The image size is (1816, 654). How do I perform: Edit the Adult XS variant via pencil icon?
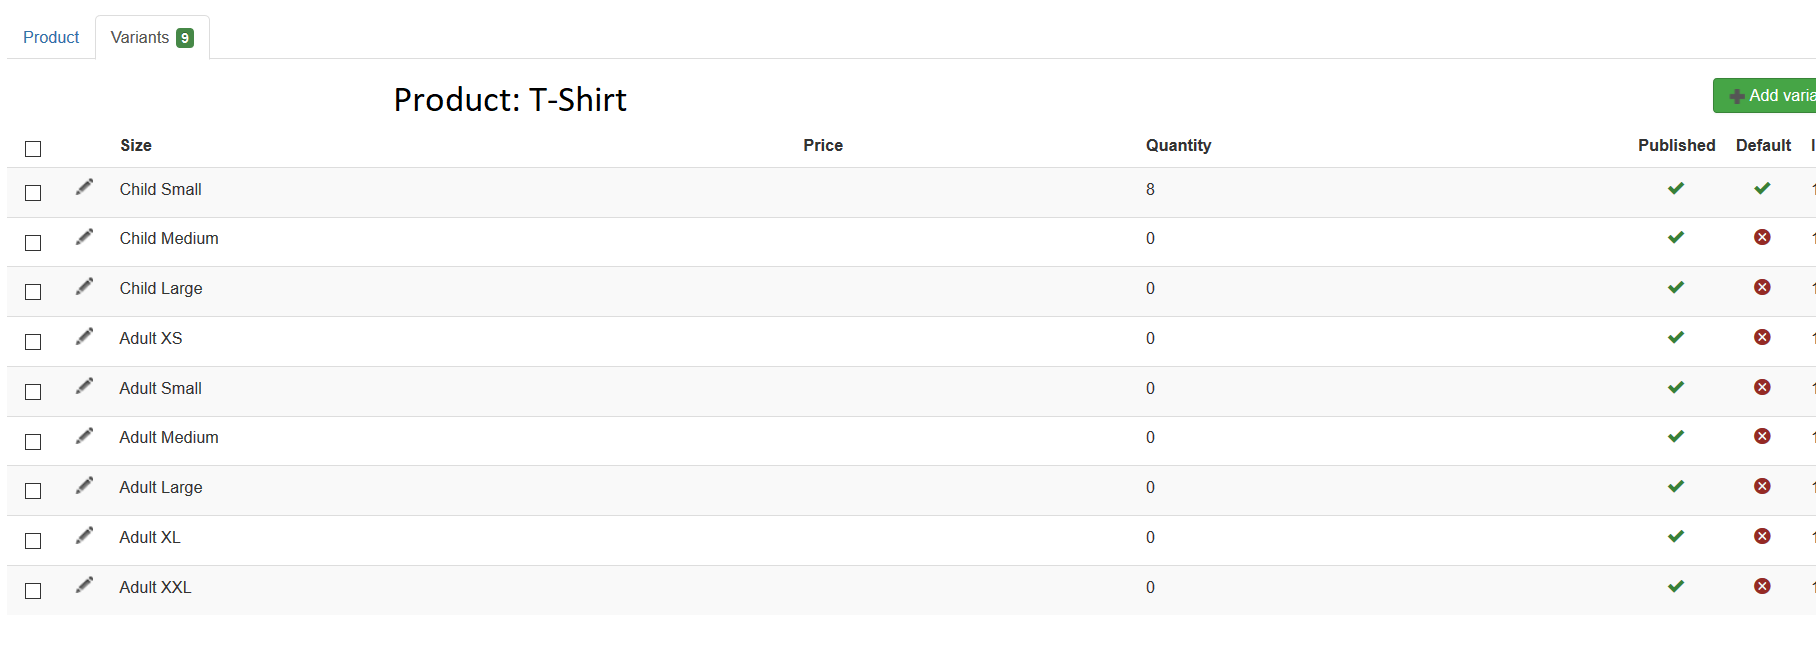tap(85, 336)
